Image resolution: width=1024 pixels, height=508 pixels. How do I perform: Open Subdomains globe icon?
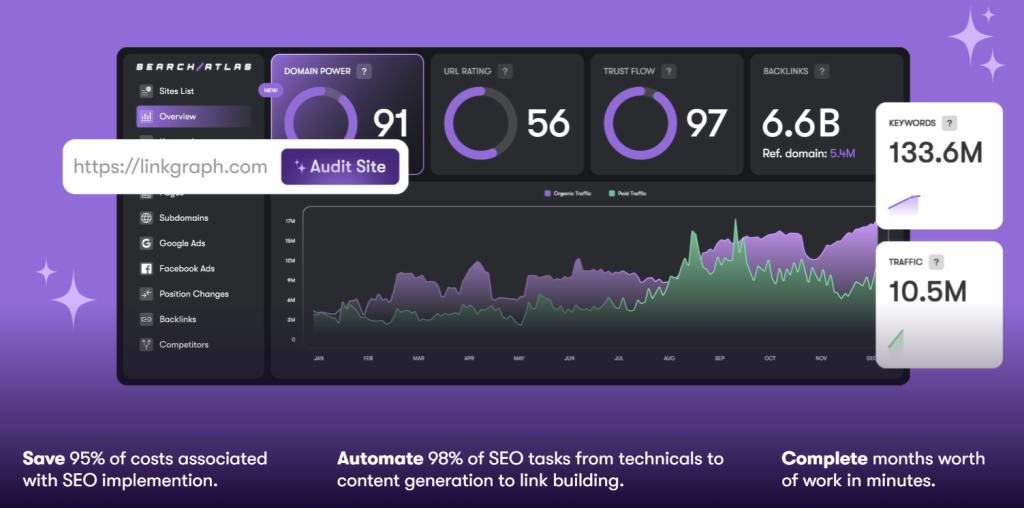(x=146, y=218)
